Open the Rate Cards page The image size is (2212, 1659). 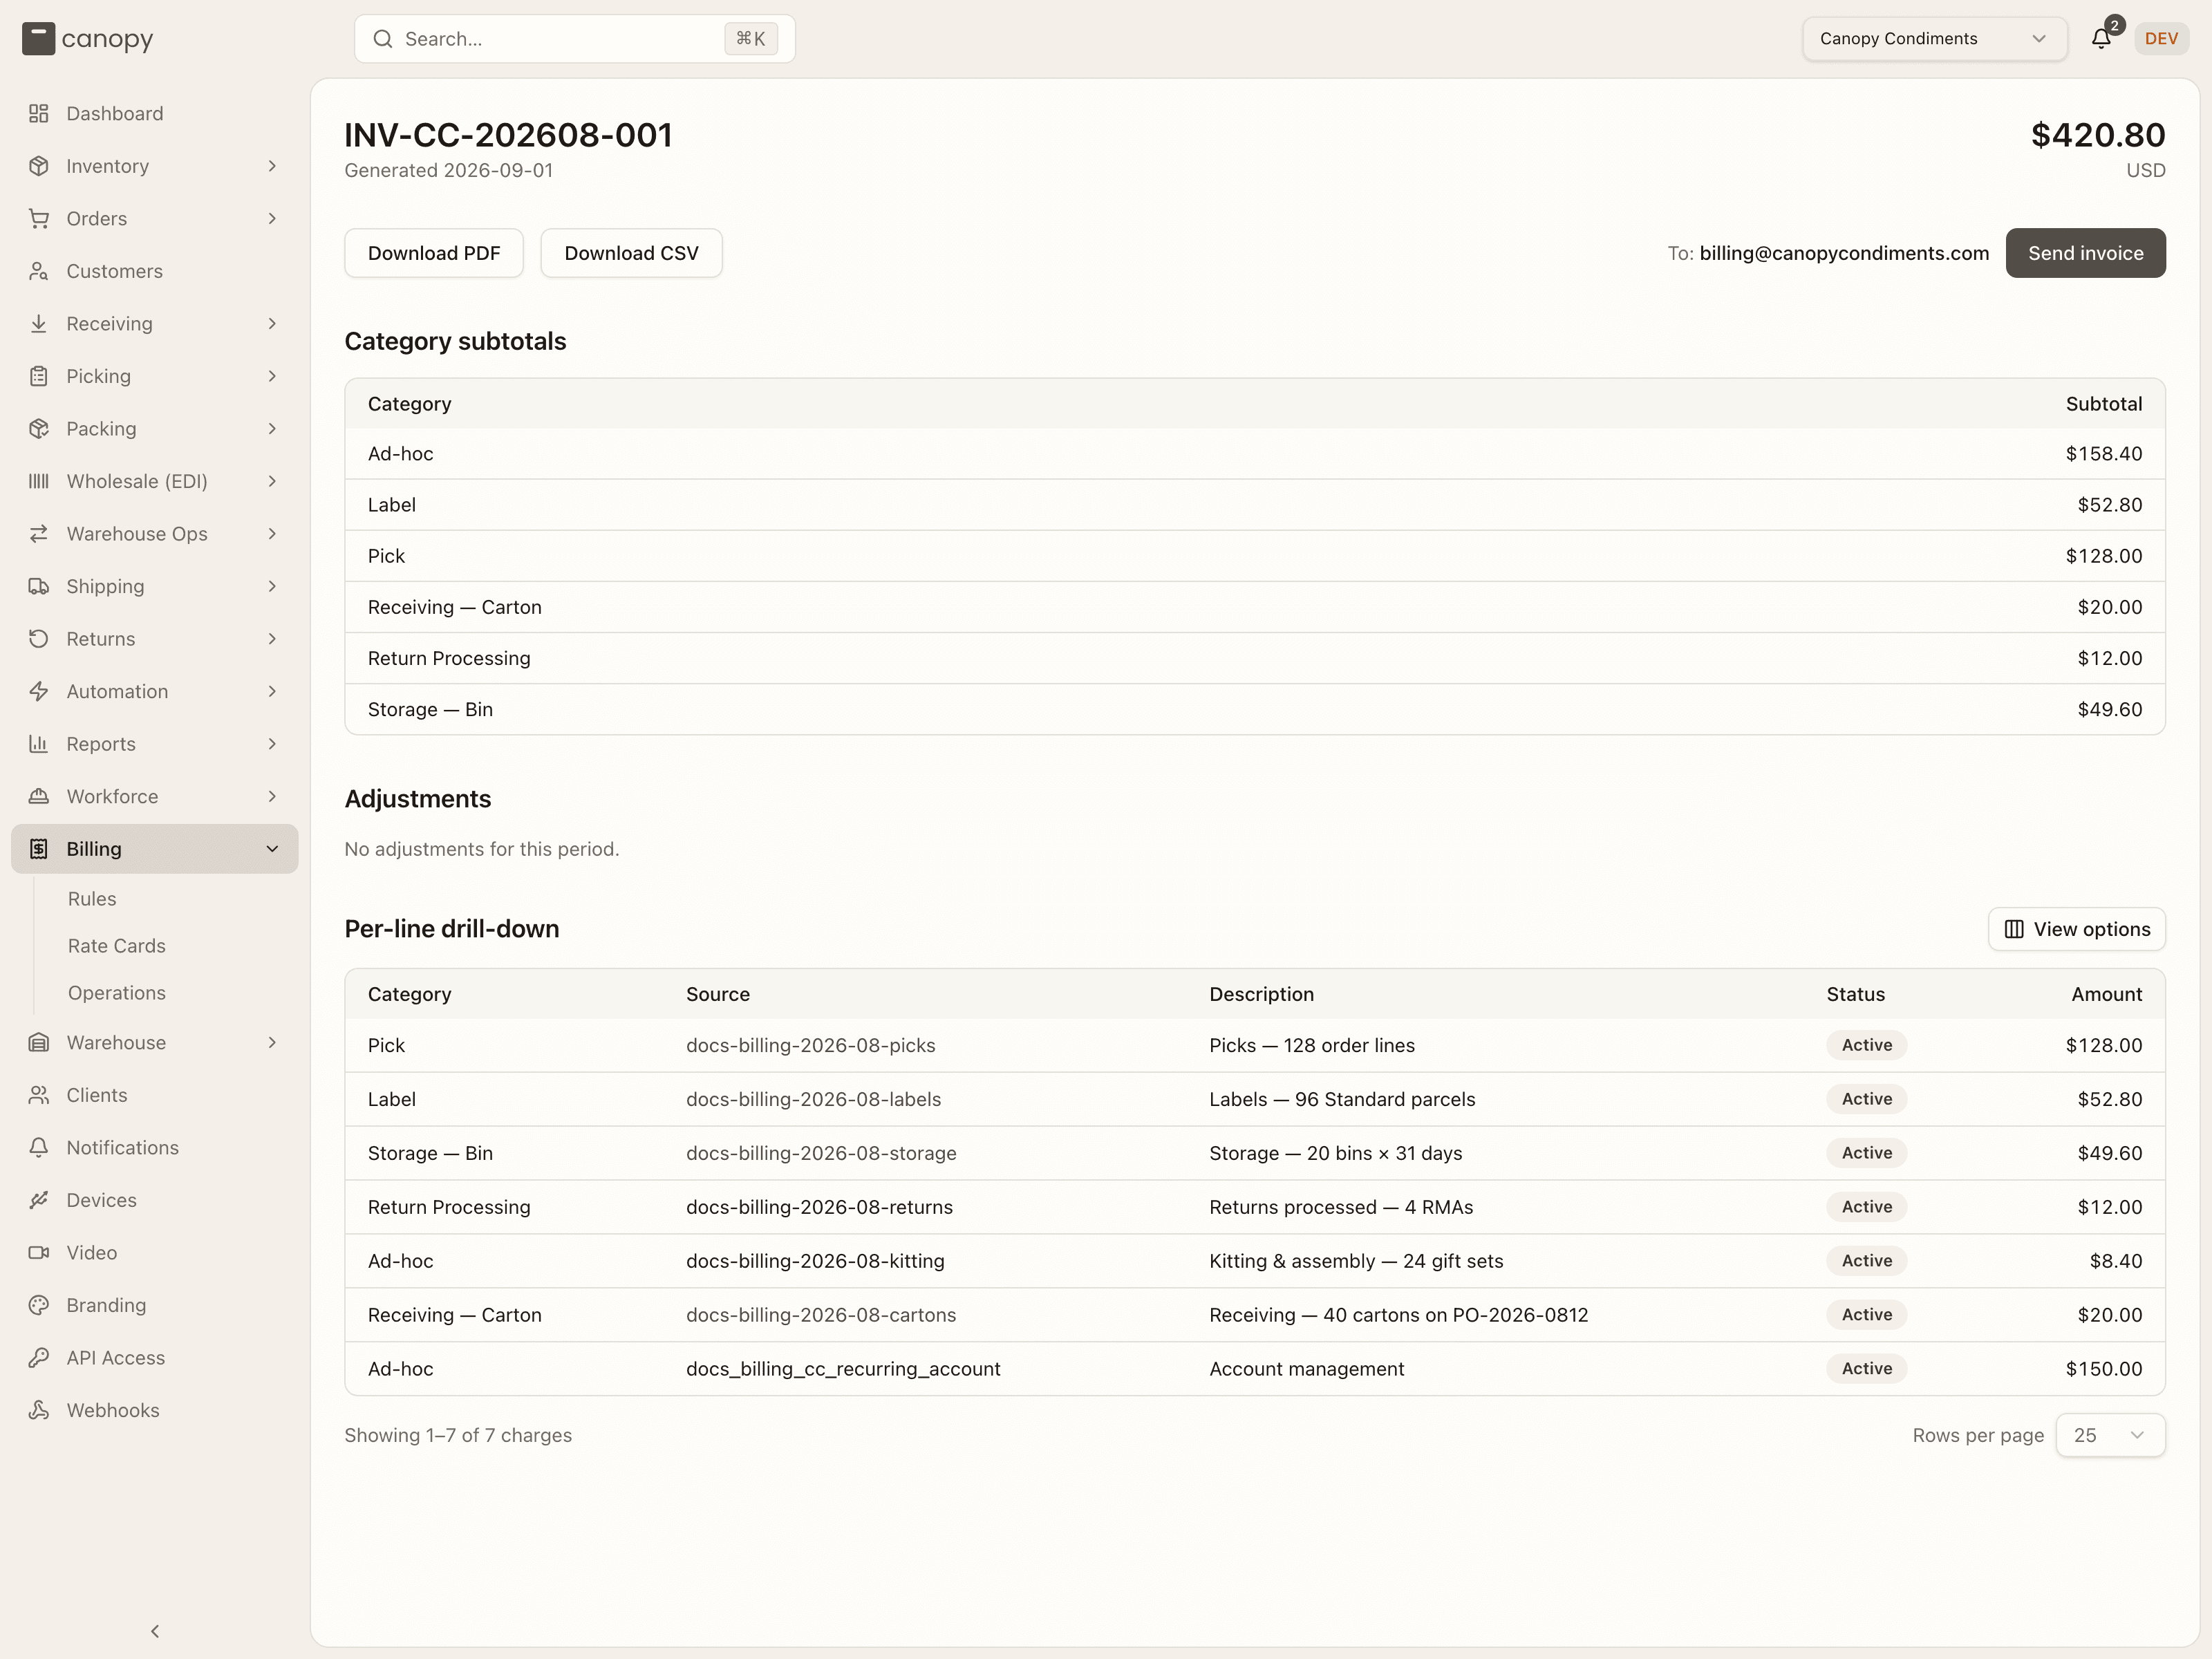pyautogui.click(x=117, y=946)
